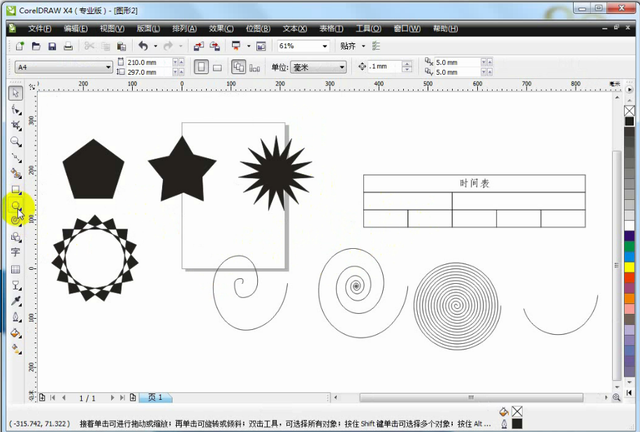Select the Smart fill tool
The width and height of the screenshot is (640, 432).
click(x=16, y=174)
